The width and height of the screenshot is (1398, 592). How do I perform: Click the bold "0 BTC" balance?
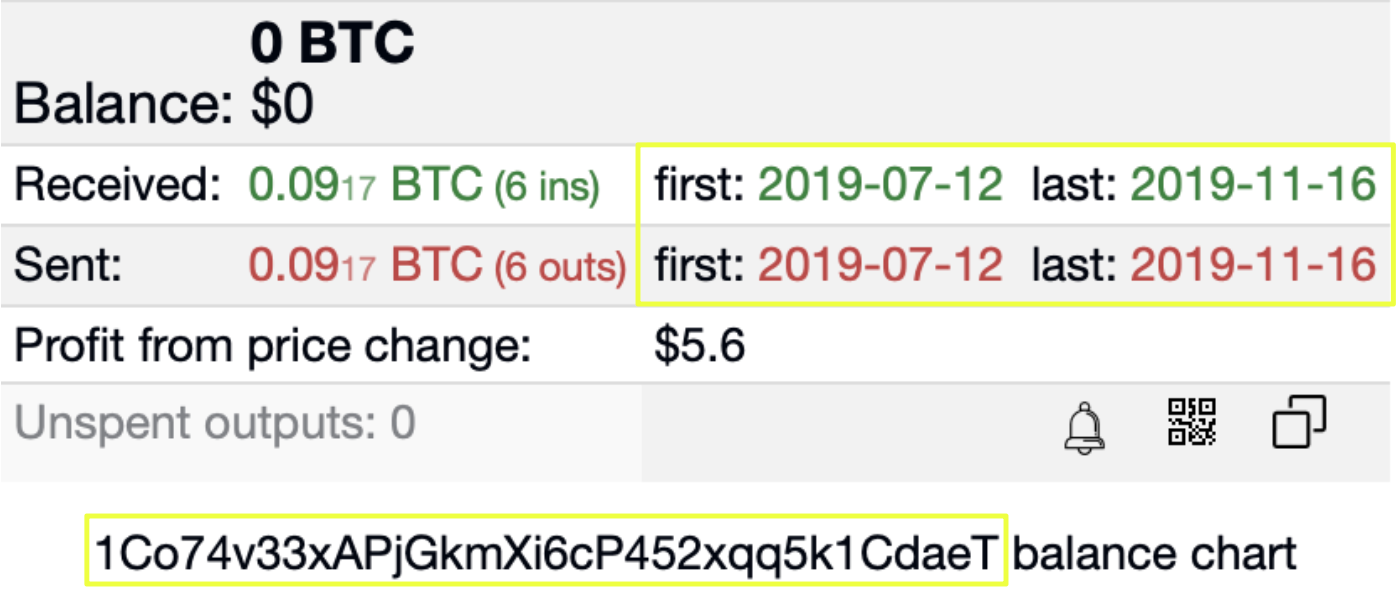332,44
